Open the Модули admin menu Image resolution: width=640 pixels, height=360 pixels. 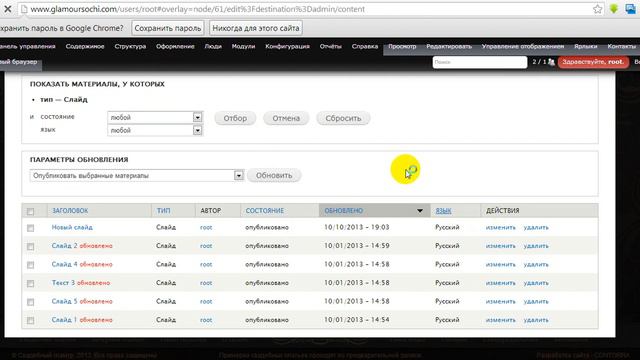coord(243,47)
